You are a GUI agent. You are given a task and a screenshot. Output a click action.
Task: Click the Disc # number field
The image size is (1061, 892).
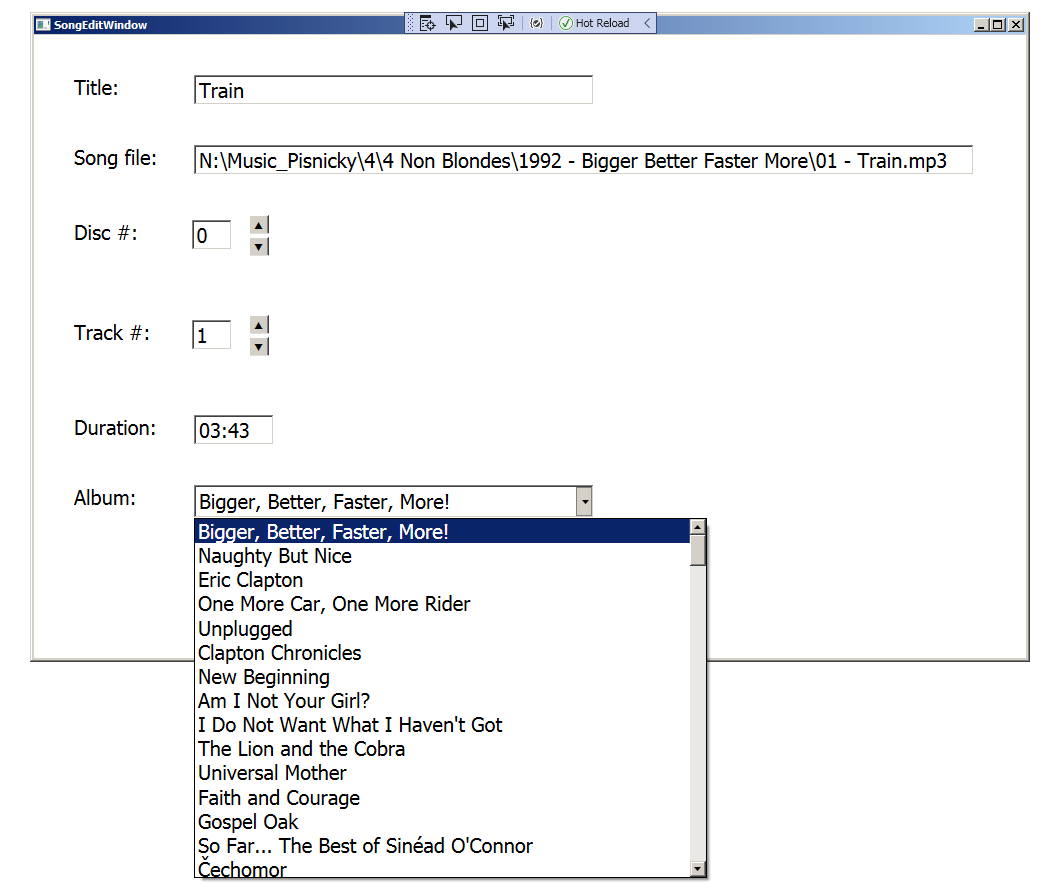pos(212,235)
